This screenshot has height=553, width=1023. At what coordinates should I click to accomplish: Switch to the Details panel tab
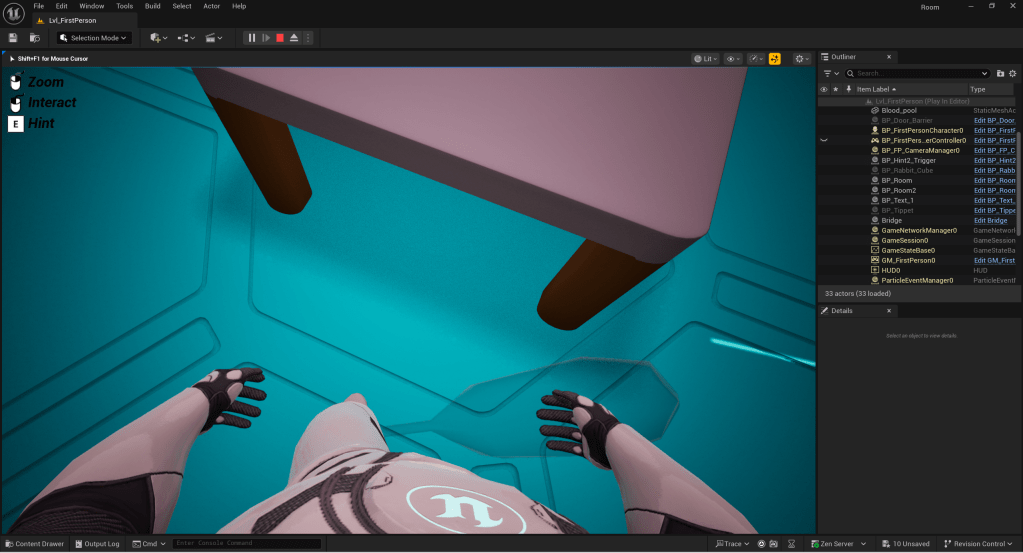[842, 311]
